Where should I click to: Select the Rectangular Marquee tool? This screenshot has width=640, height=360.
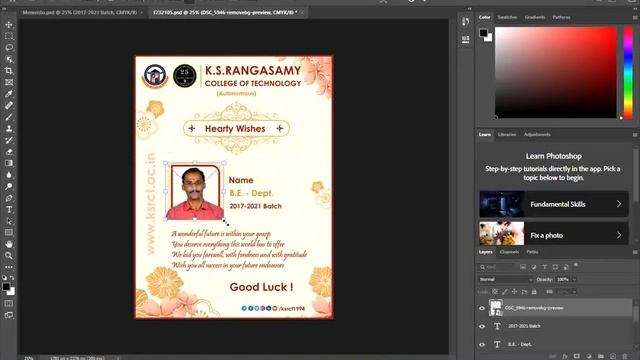[9, 36]
